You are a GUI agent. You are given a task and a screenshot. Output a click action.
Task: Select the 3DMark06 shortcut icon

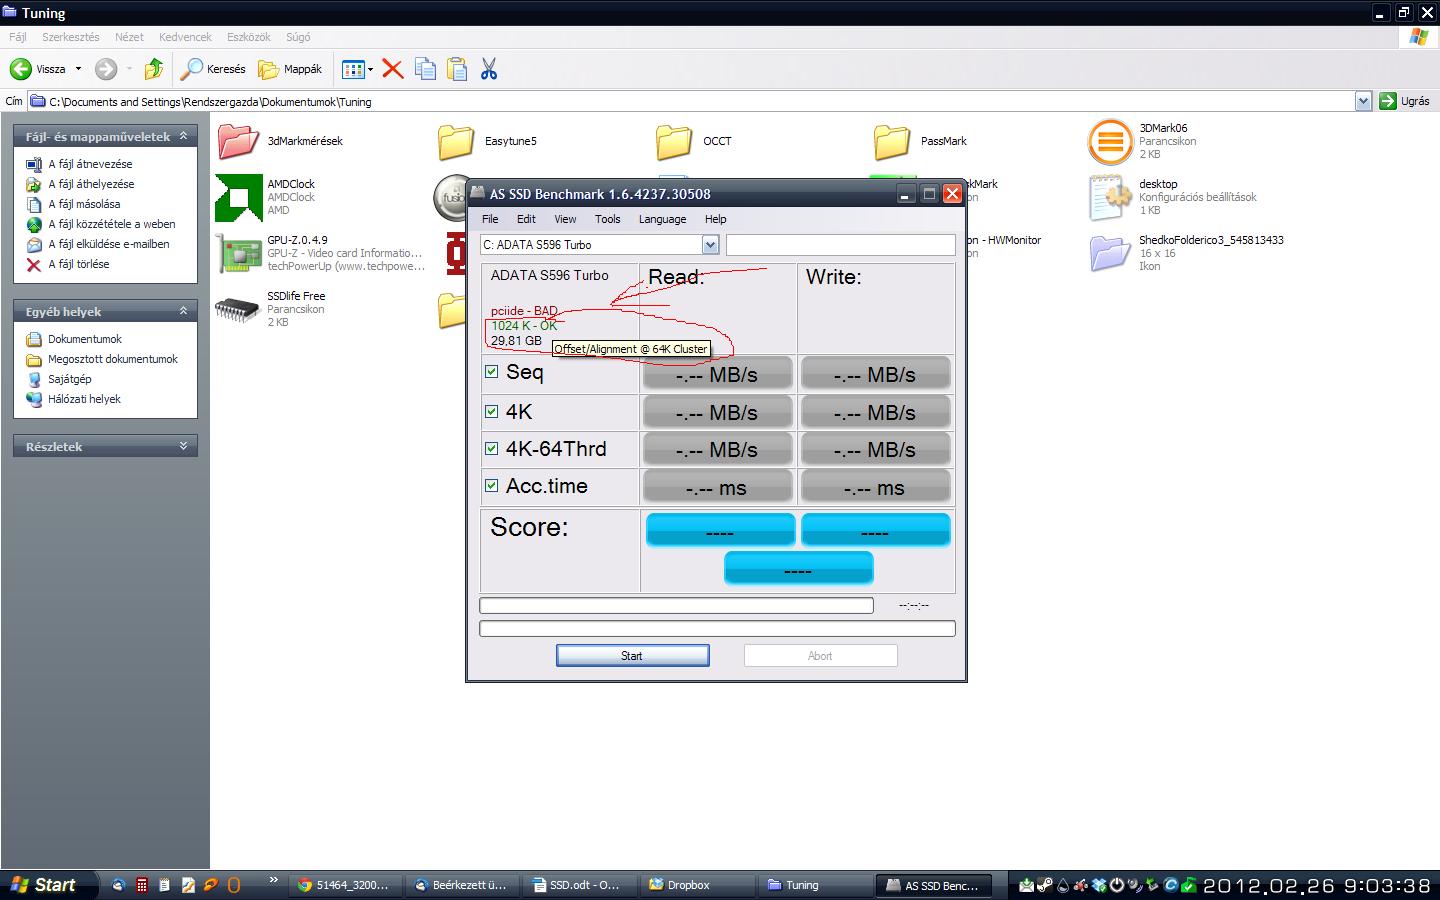pos(1110,142)
